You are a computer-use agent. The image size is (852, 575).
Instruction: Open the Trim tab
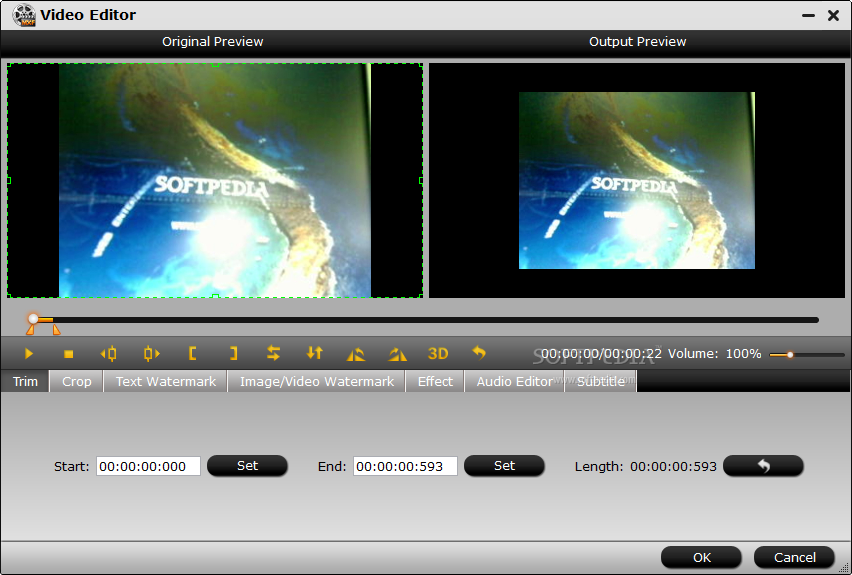26,381
